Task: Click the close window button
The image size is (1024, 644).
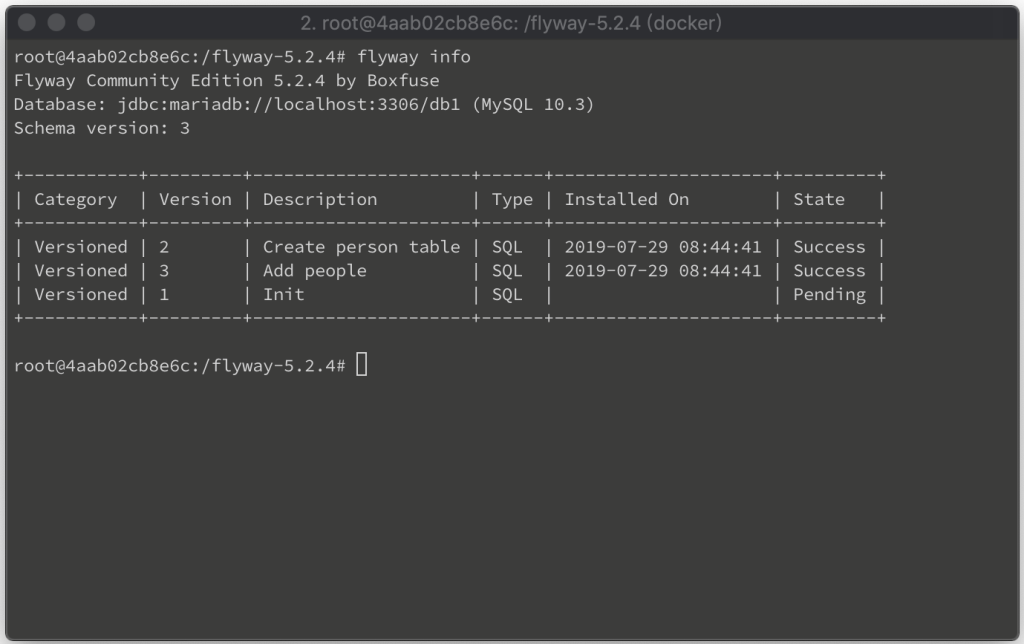Action: 27,23
